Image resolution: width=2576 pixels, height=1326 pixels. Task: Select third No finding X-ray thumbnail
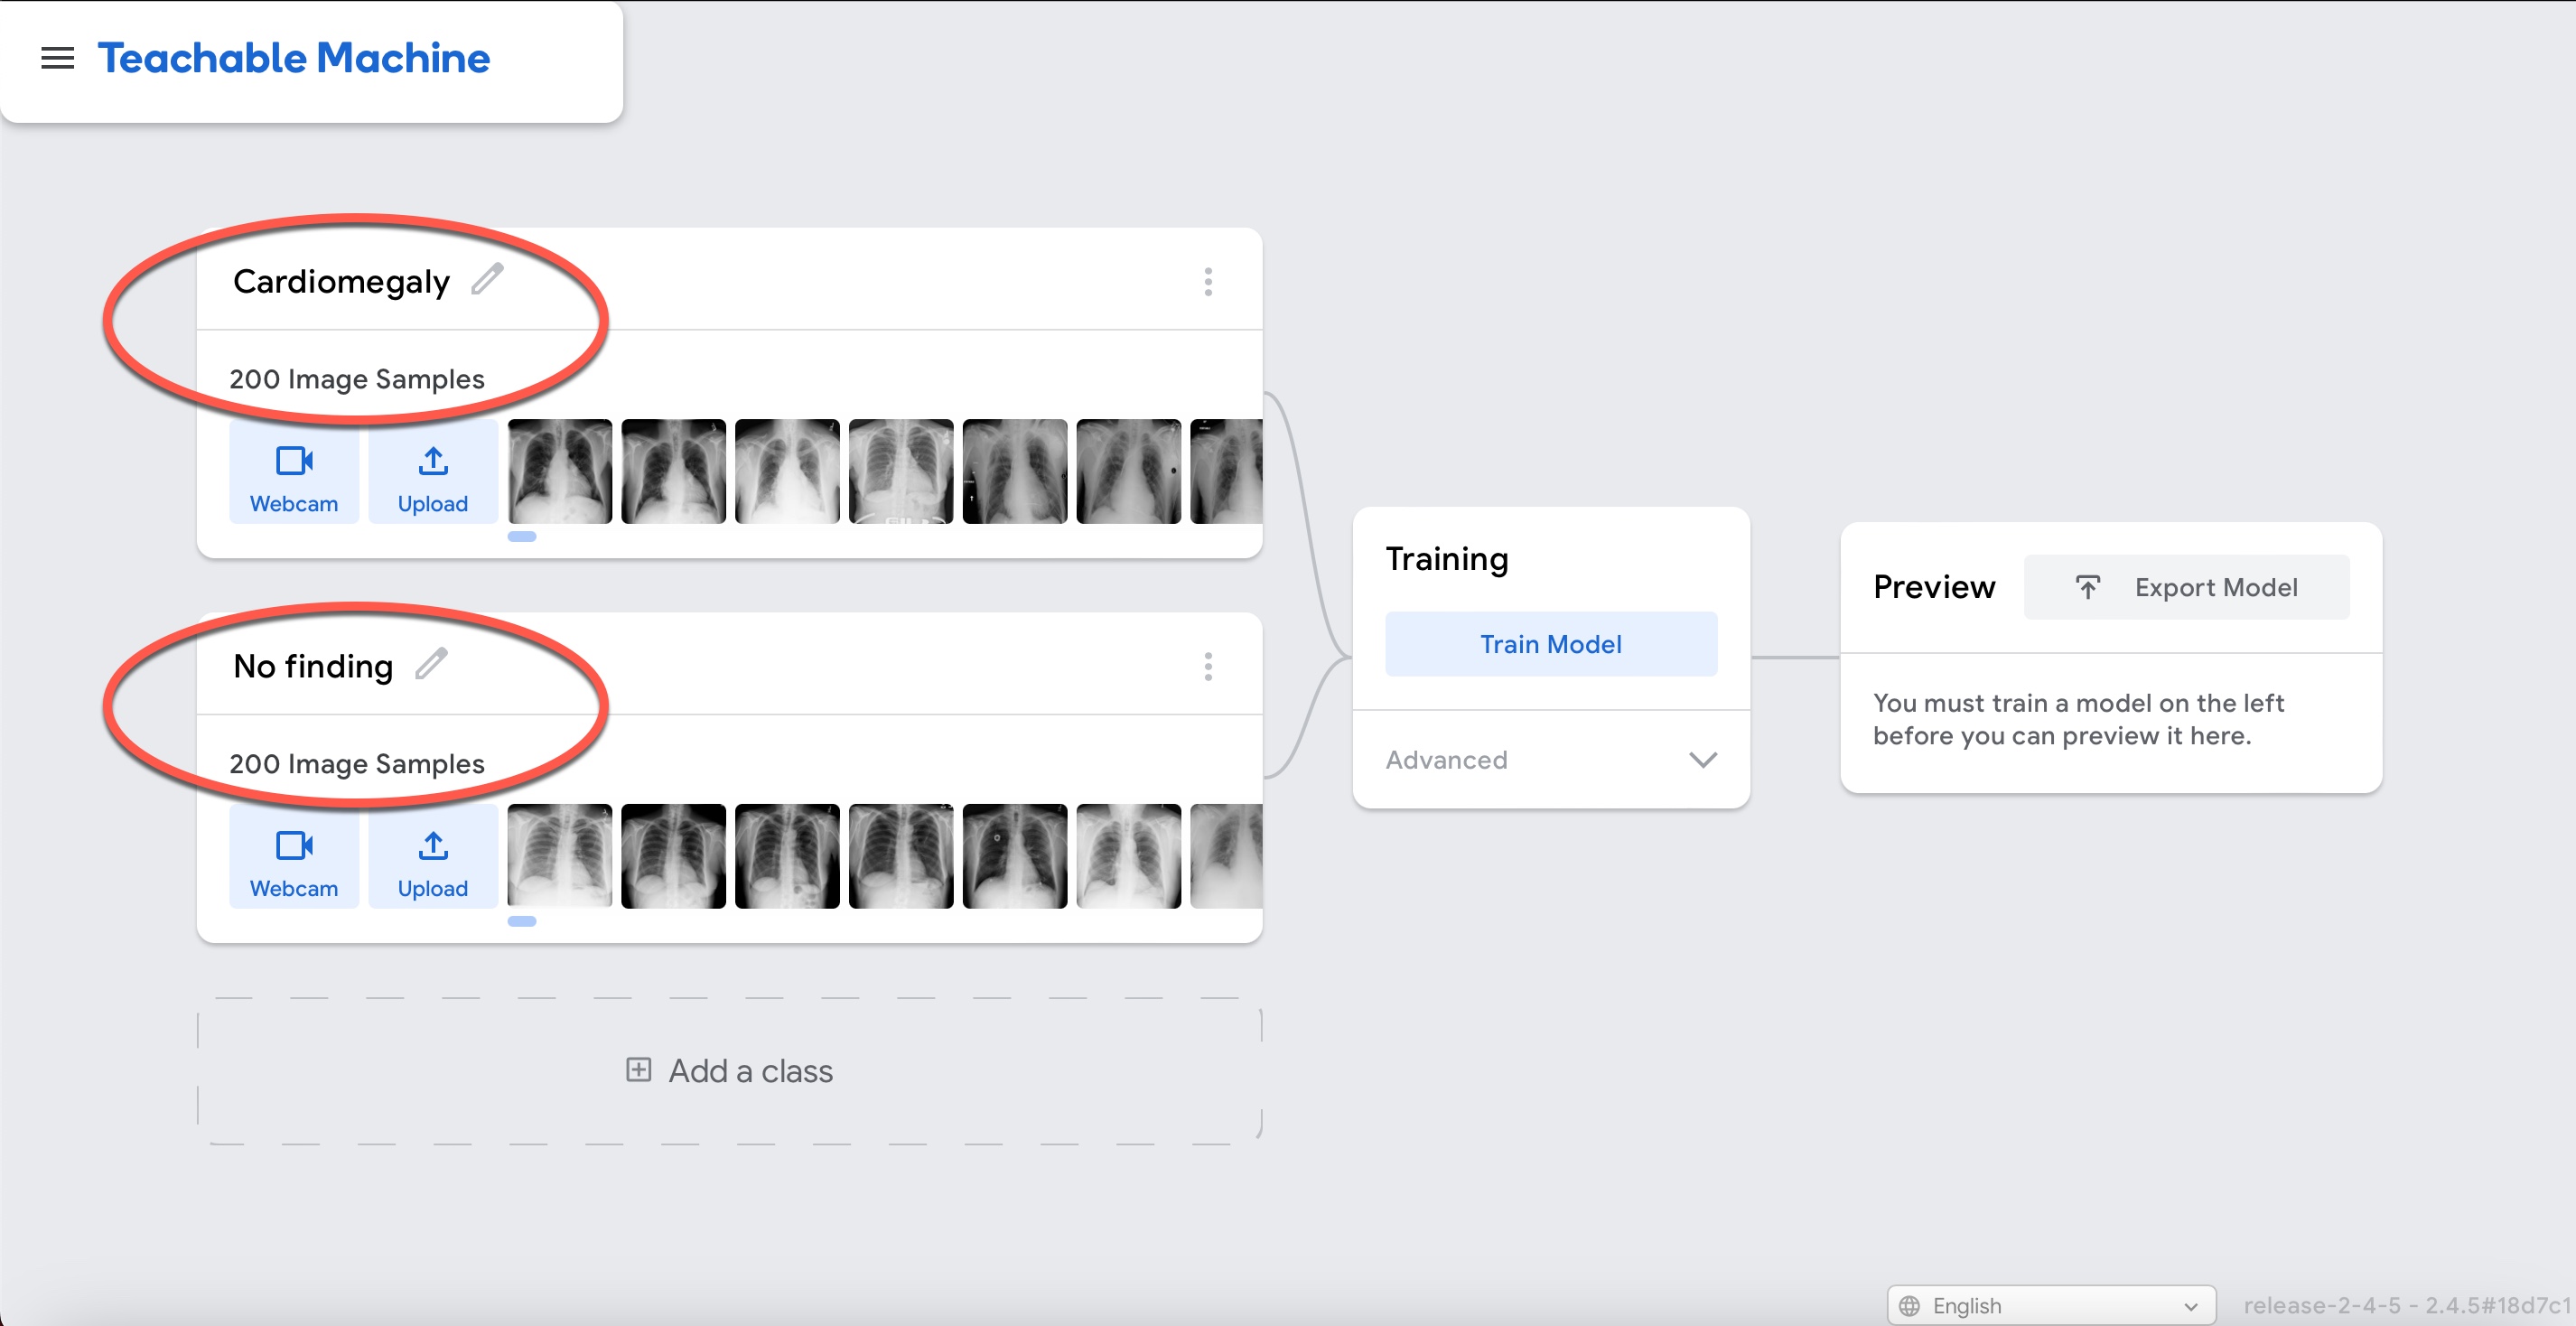(x=786, y=856)
